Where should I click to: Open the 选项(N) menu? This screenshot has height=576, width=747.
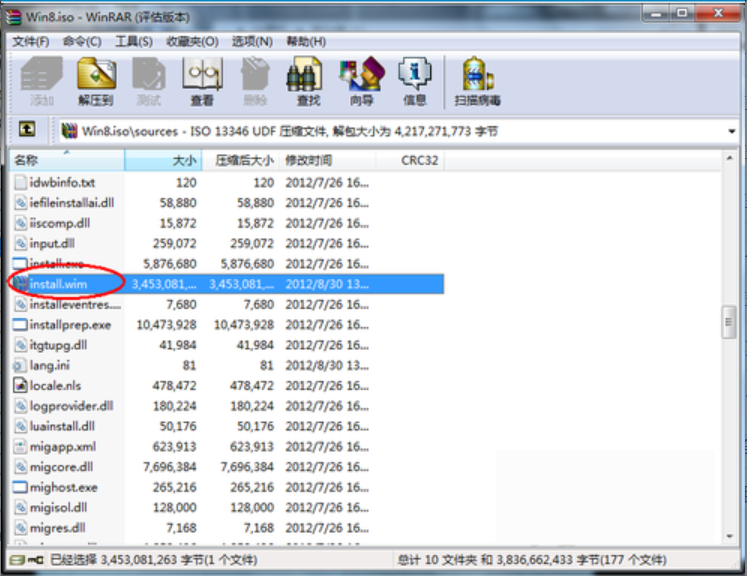[x=252, y=41]
